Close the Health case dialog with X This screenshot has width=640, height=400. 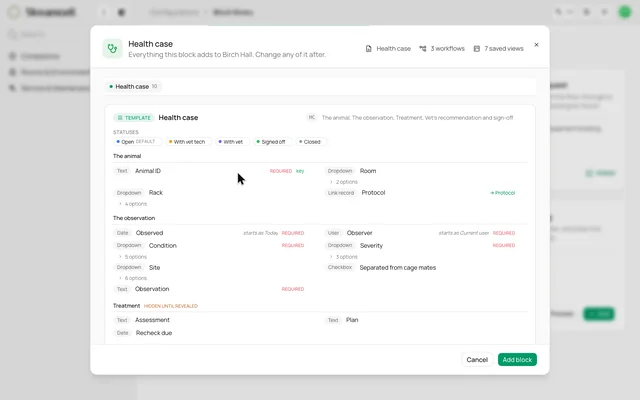tap(536, 44)
